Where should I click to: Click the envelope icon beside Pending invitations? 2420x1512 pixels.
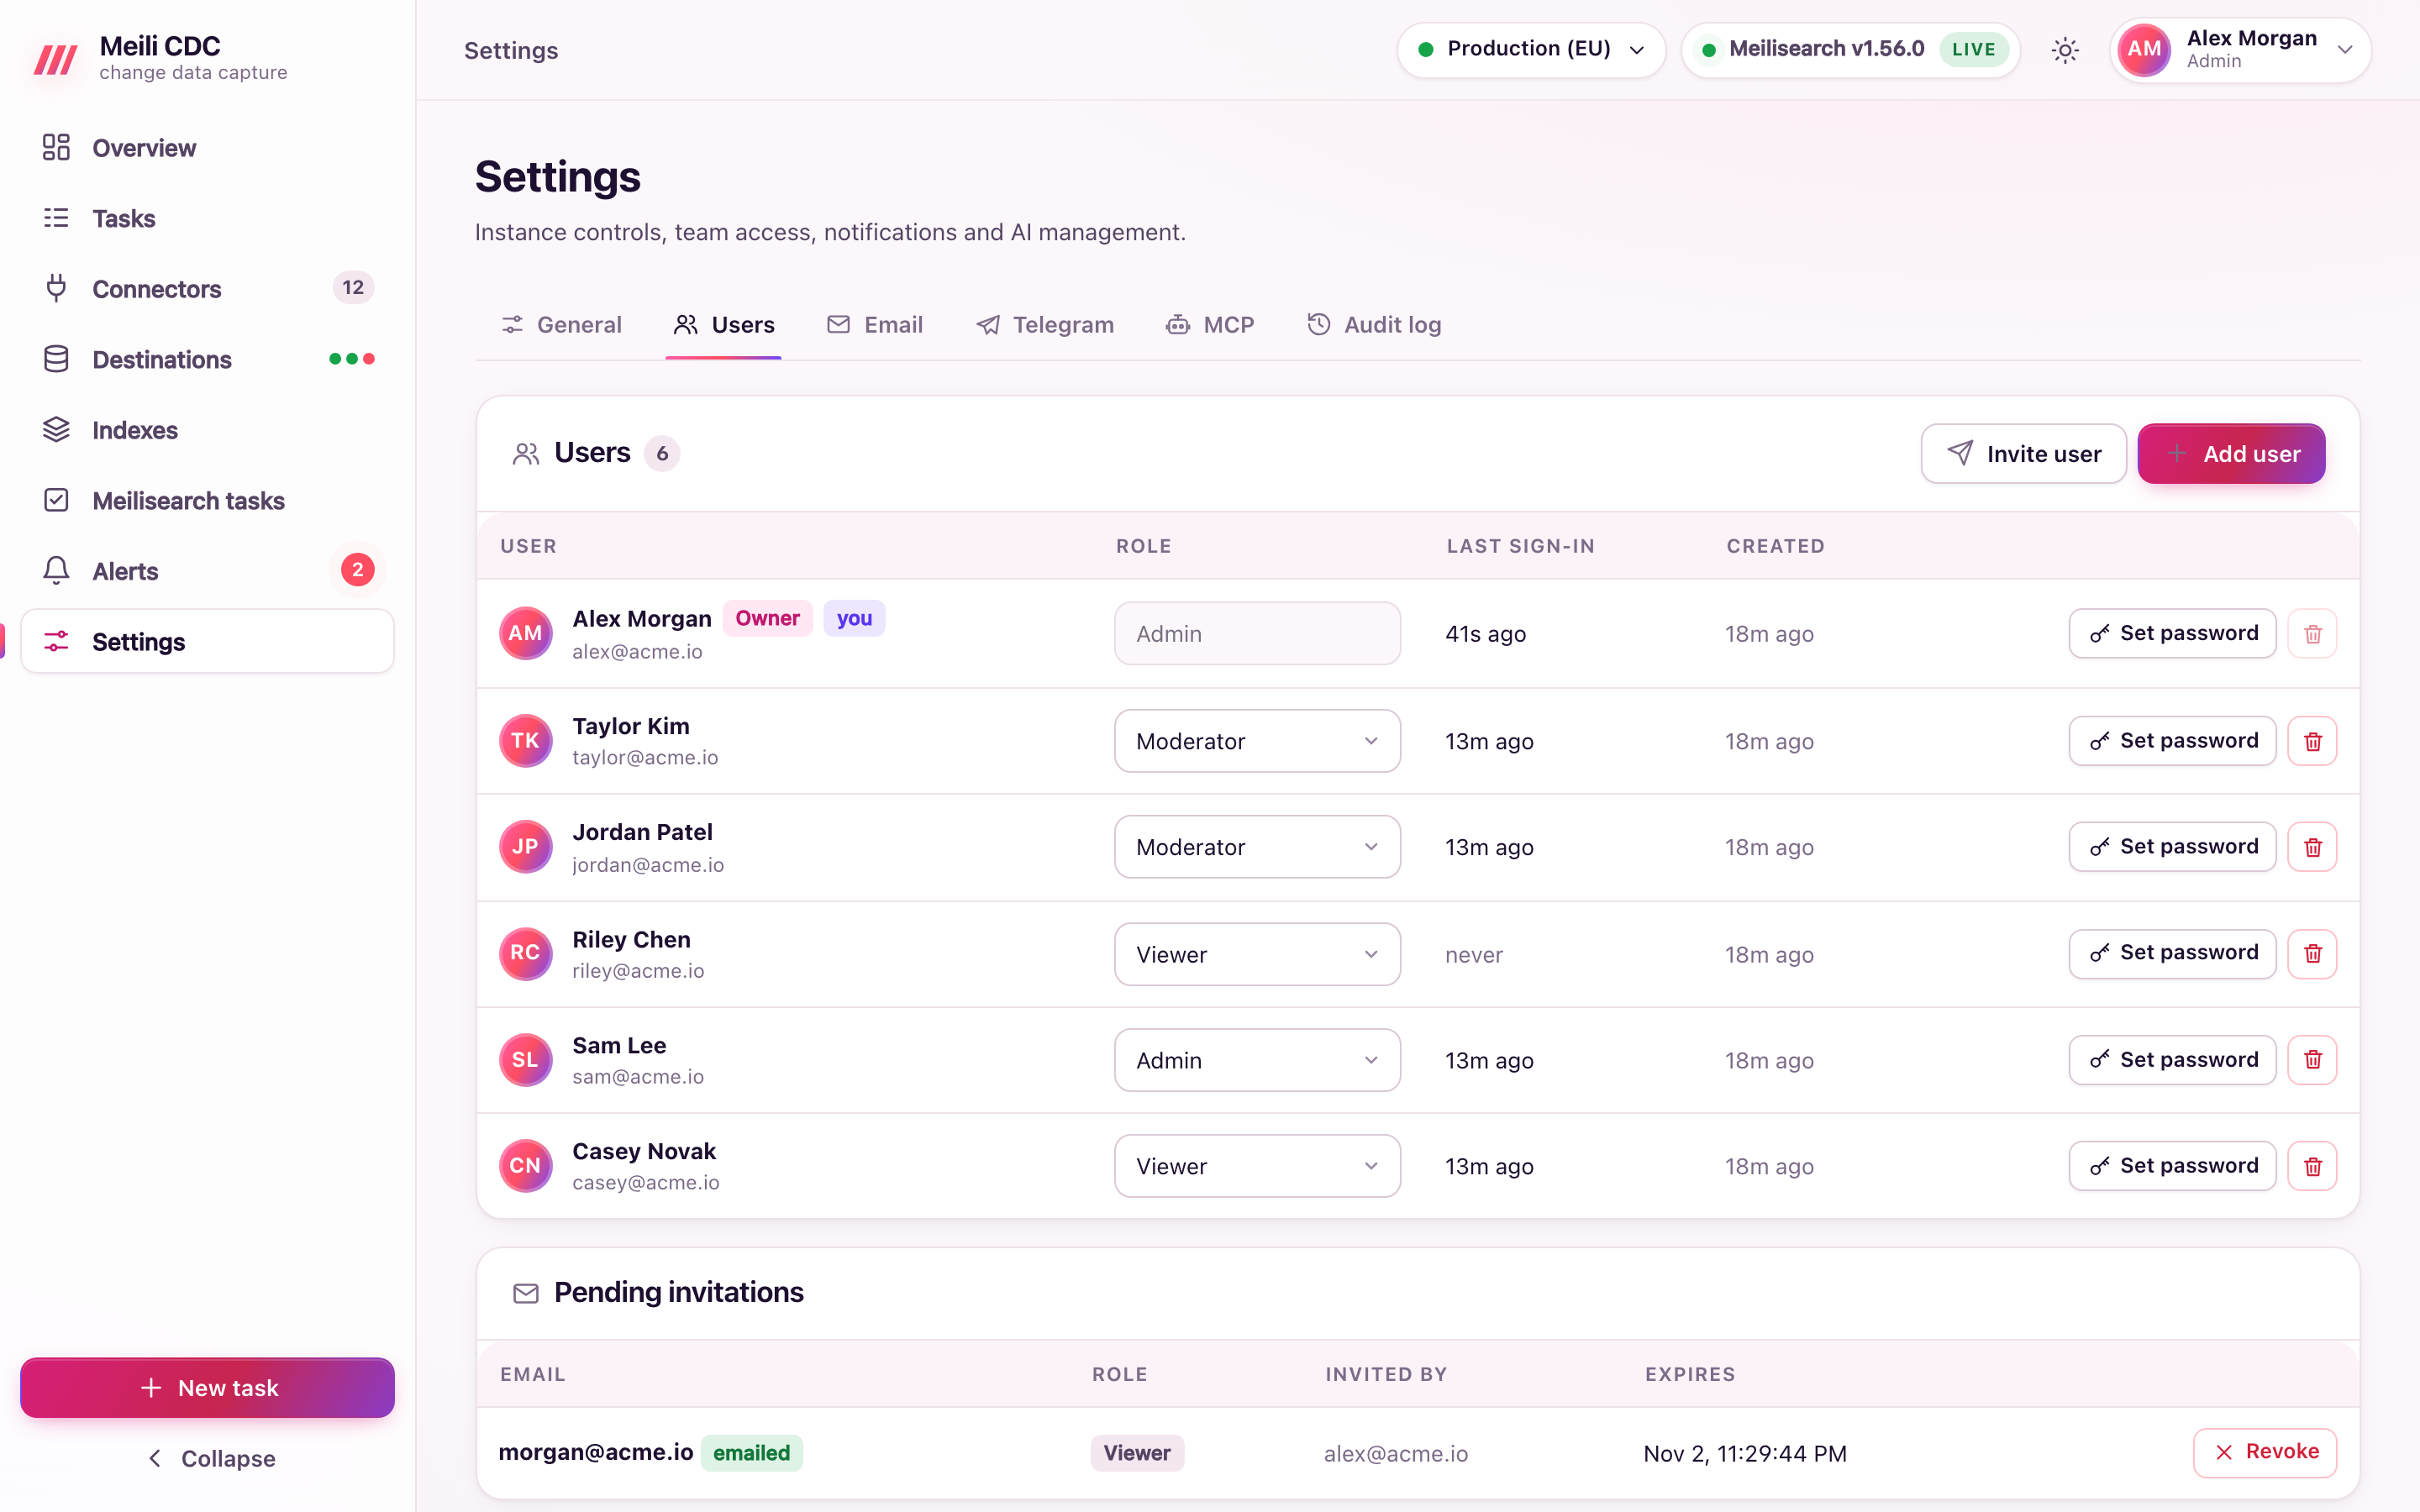[526, 1293]
